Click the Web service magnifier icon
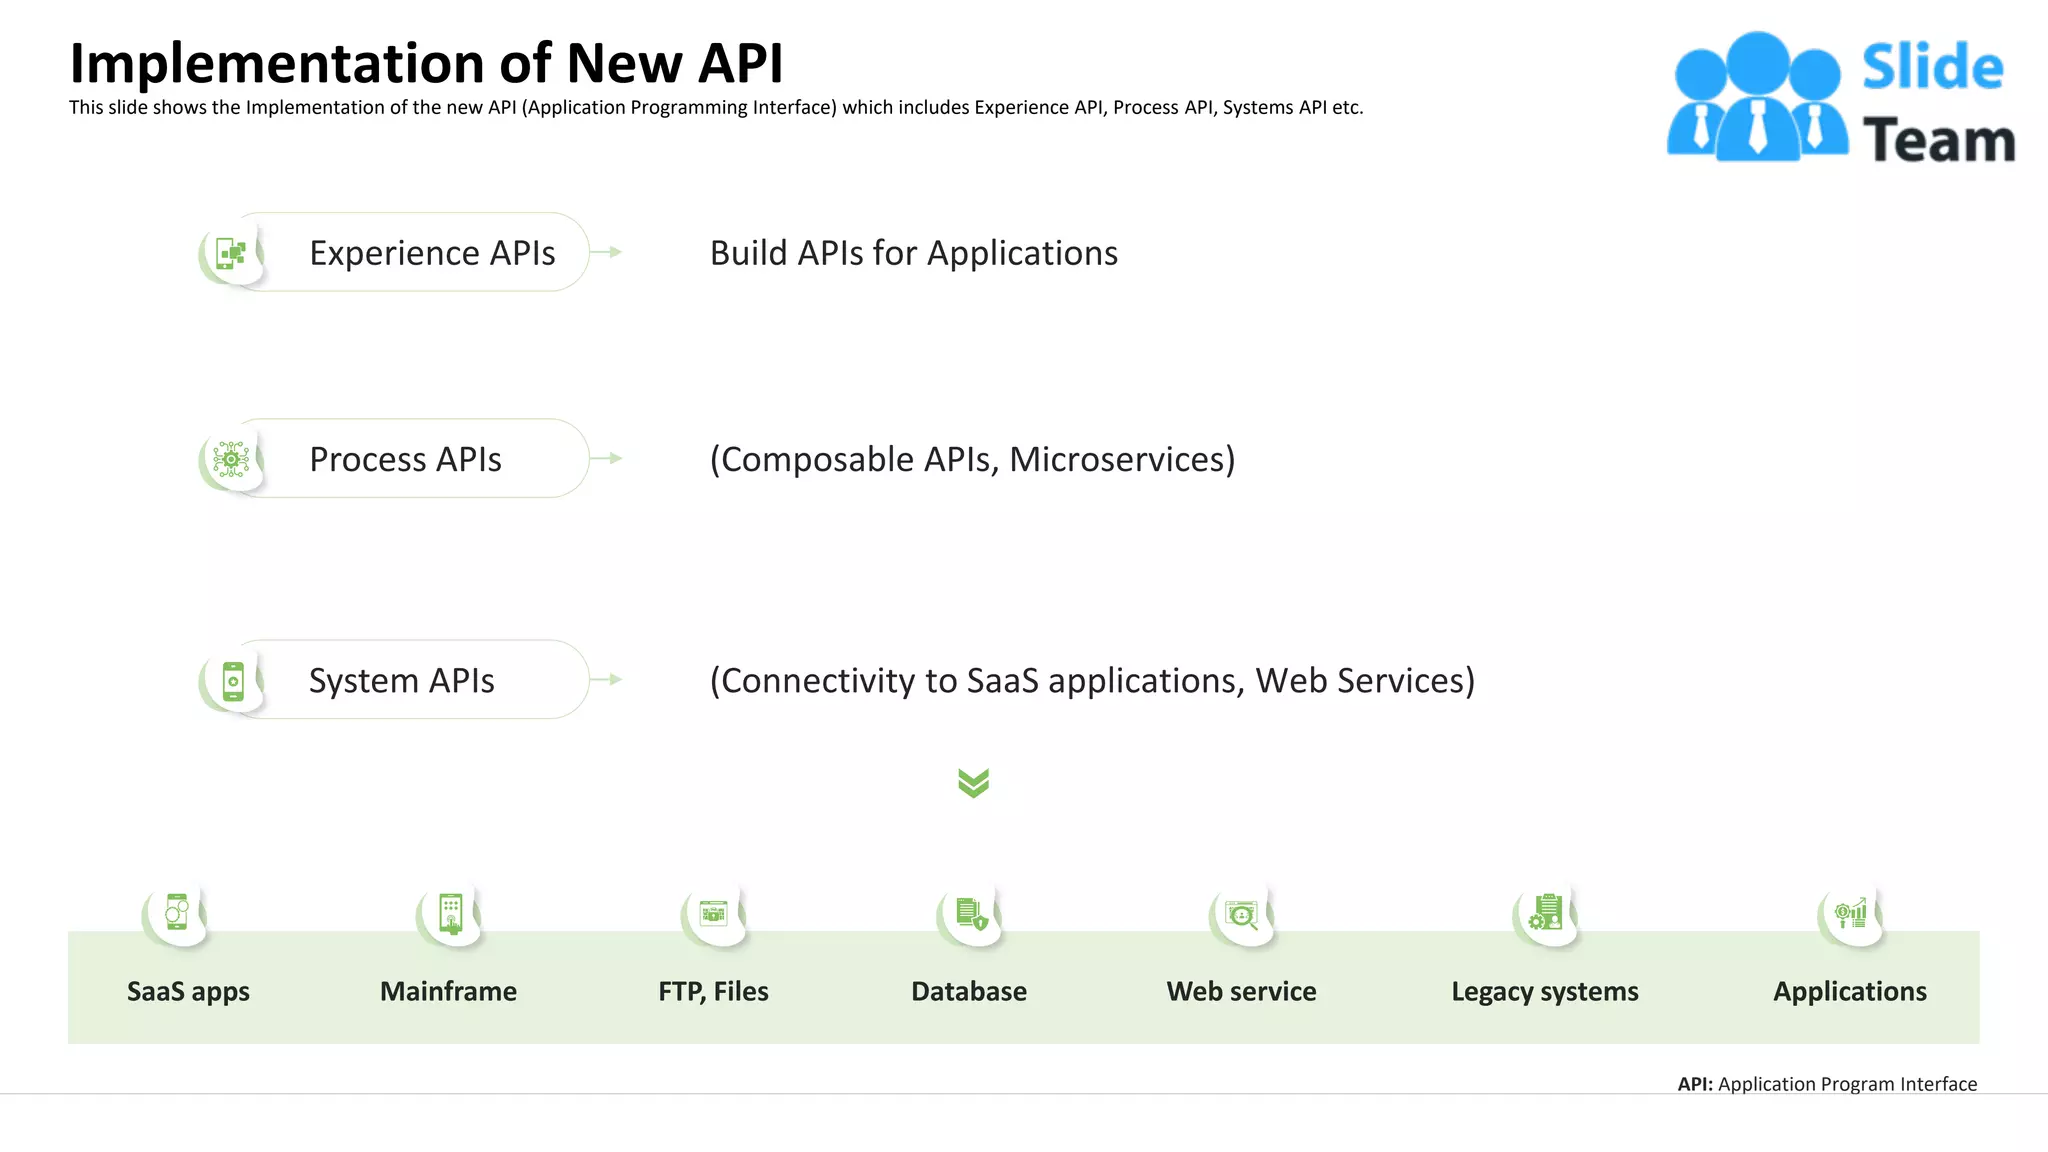This screenshot has width=2048, height=1152. tap(1242, 914)
